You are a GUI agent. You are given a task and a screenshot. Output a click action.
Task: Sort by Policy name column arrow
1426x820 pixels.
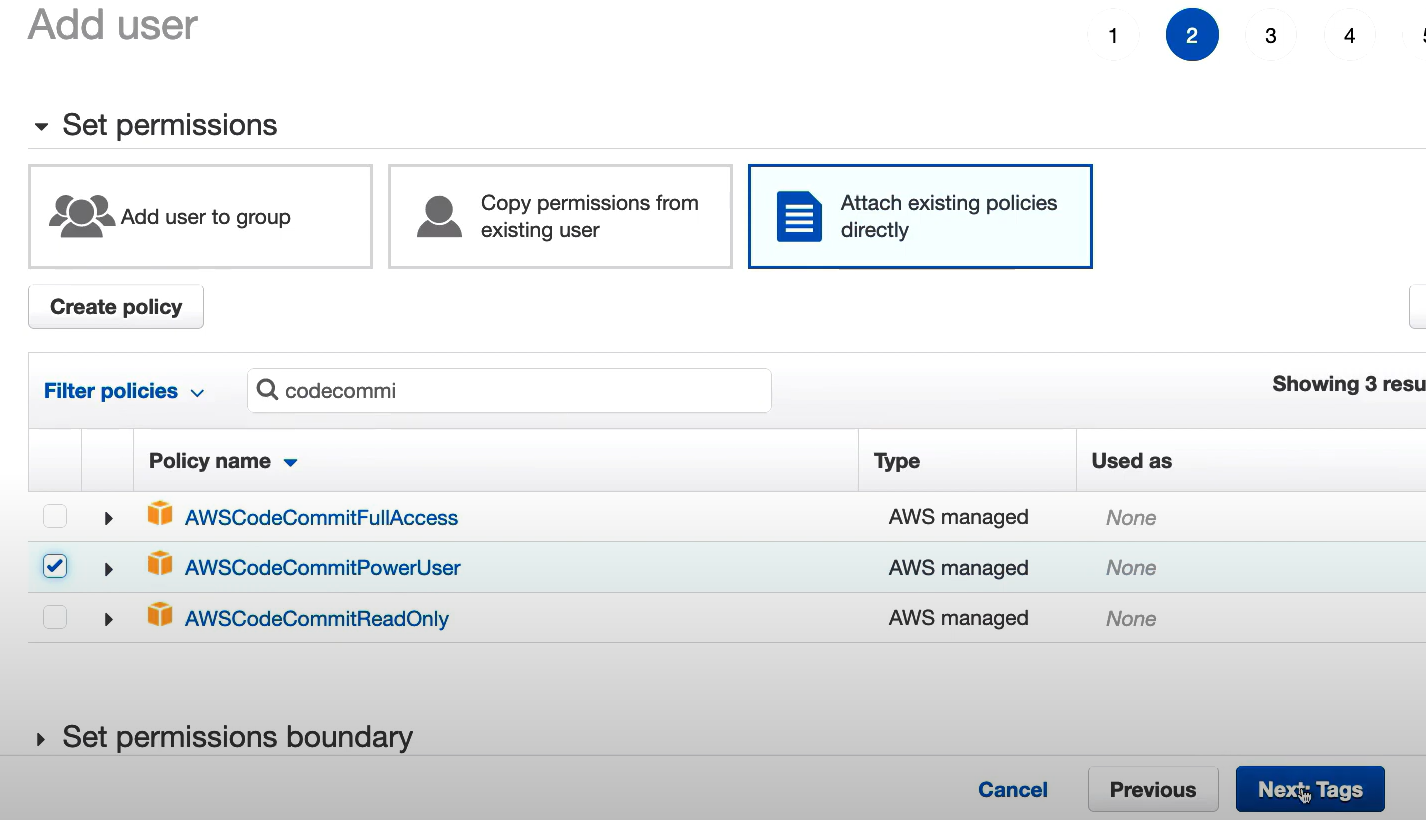pos(291,462)
